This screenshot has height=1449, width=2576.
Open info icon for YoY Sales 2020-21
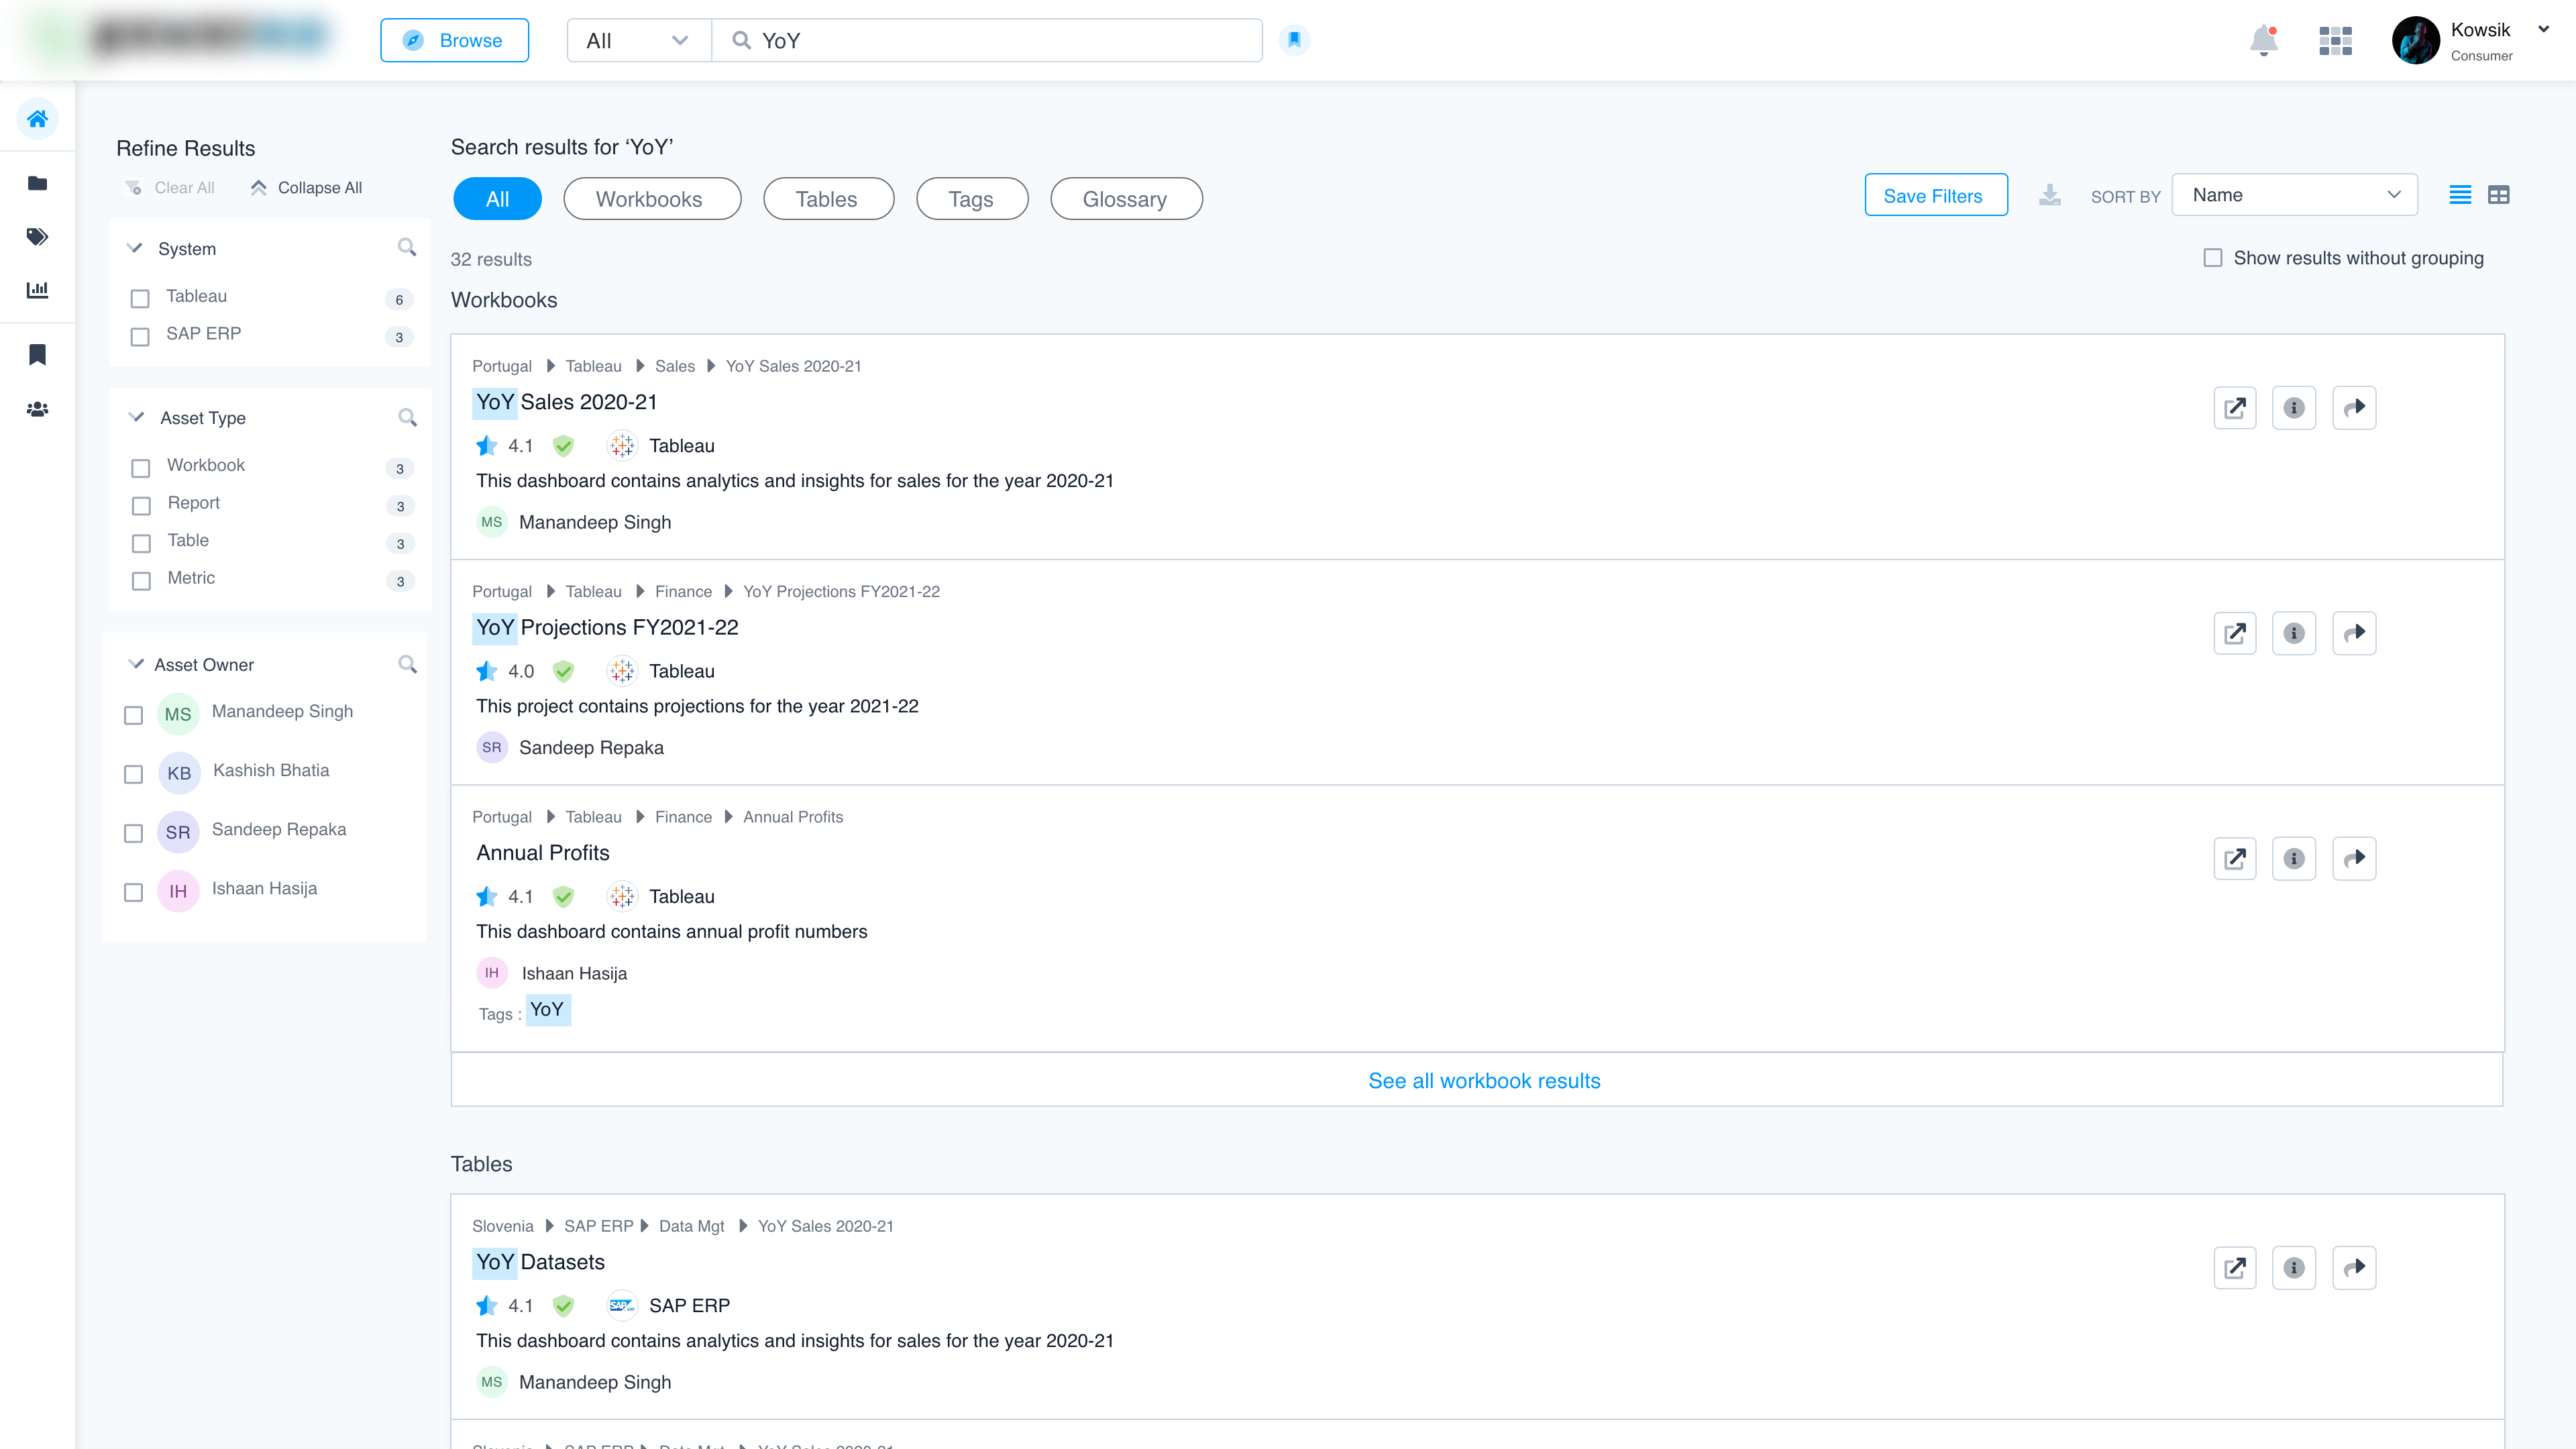(2293, 408)
